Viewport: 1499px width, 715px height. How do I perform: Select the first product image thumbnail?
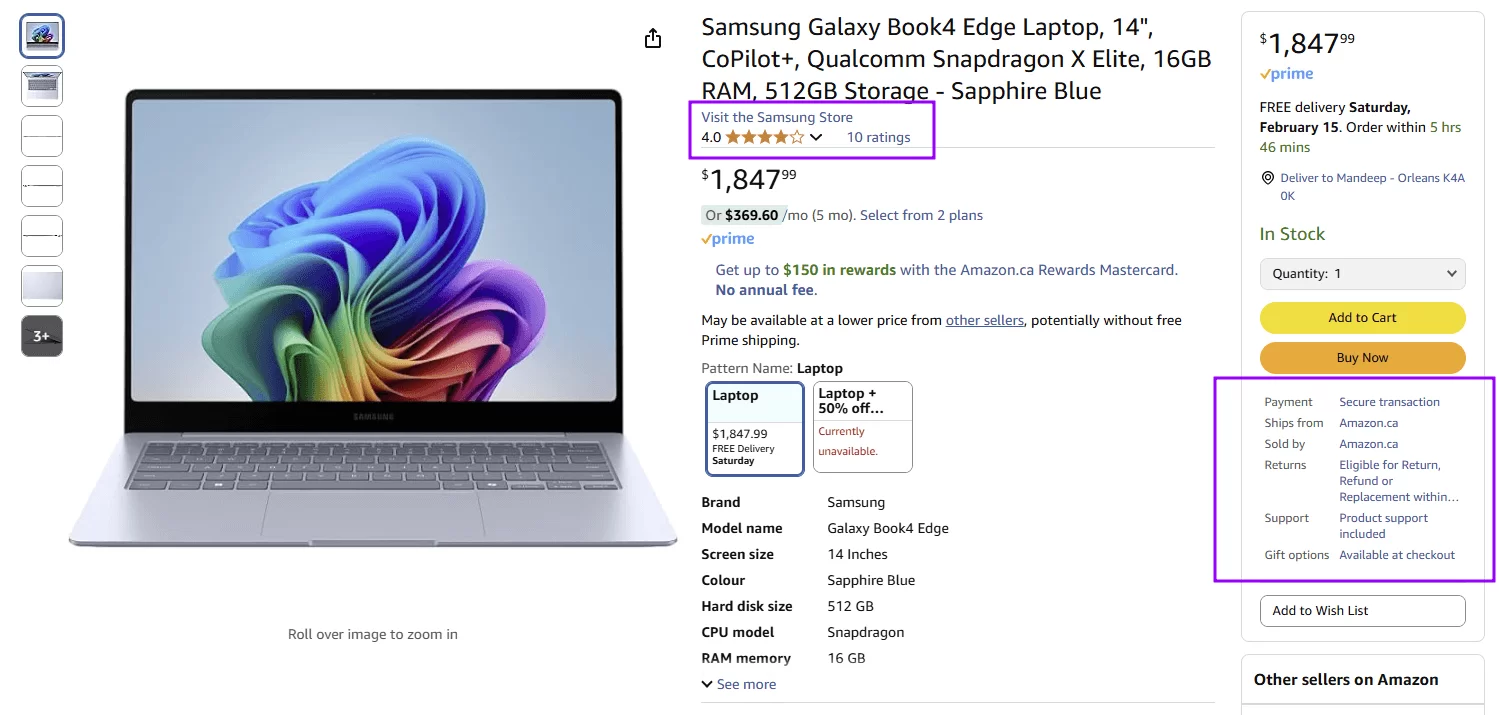click(x=41, y=36)
